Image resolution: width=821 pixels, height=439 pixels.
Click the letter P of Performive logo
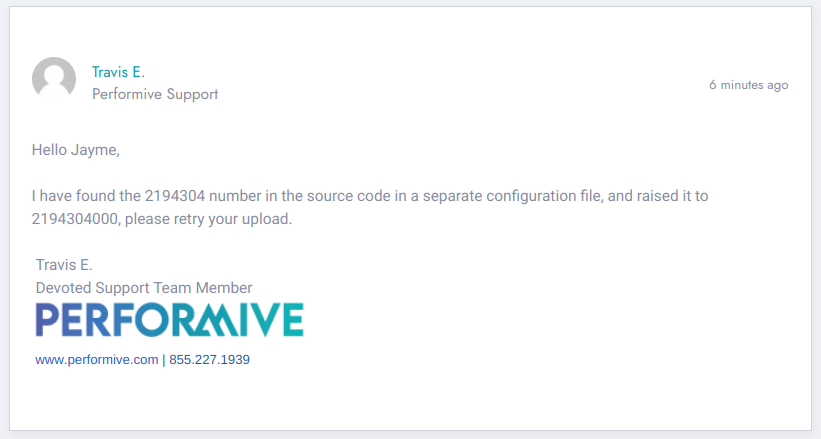click(47, 320)
